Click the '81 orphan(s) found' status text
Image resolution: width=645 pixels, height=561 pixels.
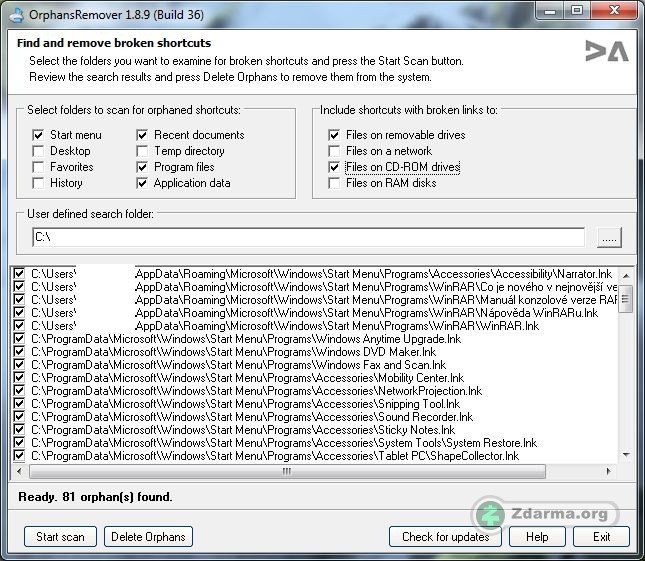tap(117, 497)
